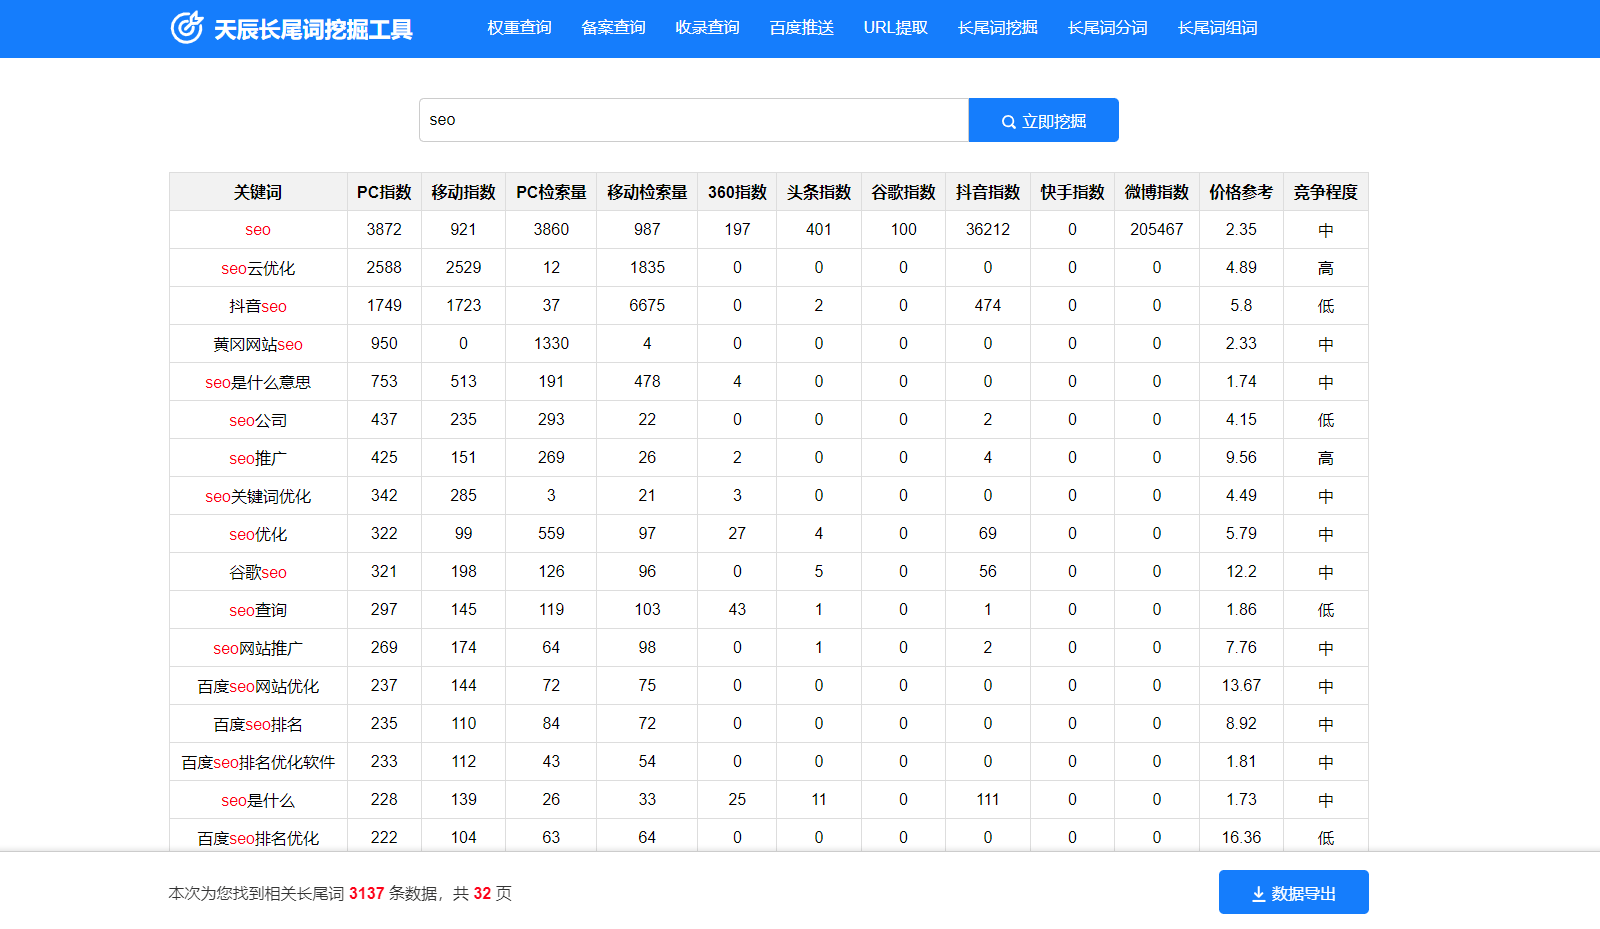
Task: Click the magnifier icon in 立即挖掘 button
Action: [x=1008, y=122]
